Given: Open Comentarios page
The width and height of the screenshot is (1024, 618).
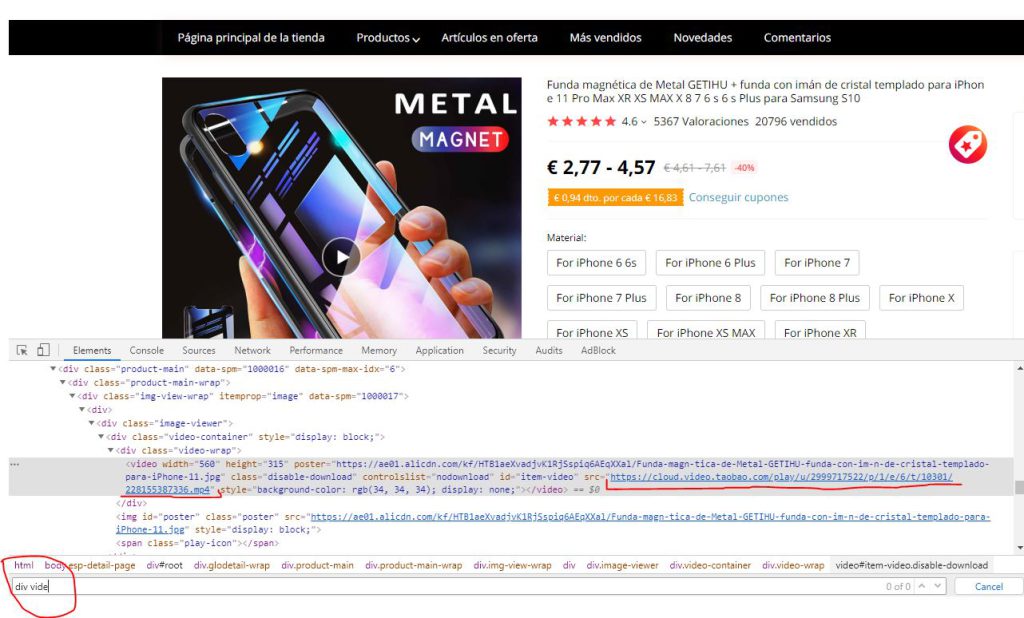Looking at the screenshot, I should click(x=797, y=38).
